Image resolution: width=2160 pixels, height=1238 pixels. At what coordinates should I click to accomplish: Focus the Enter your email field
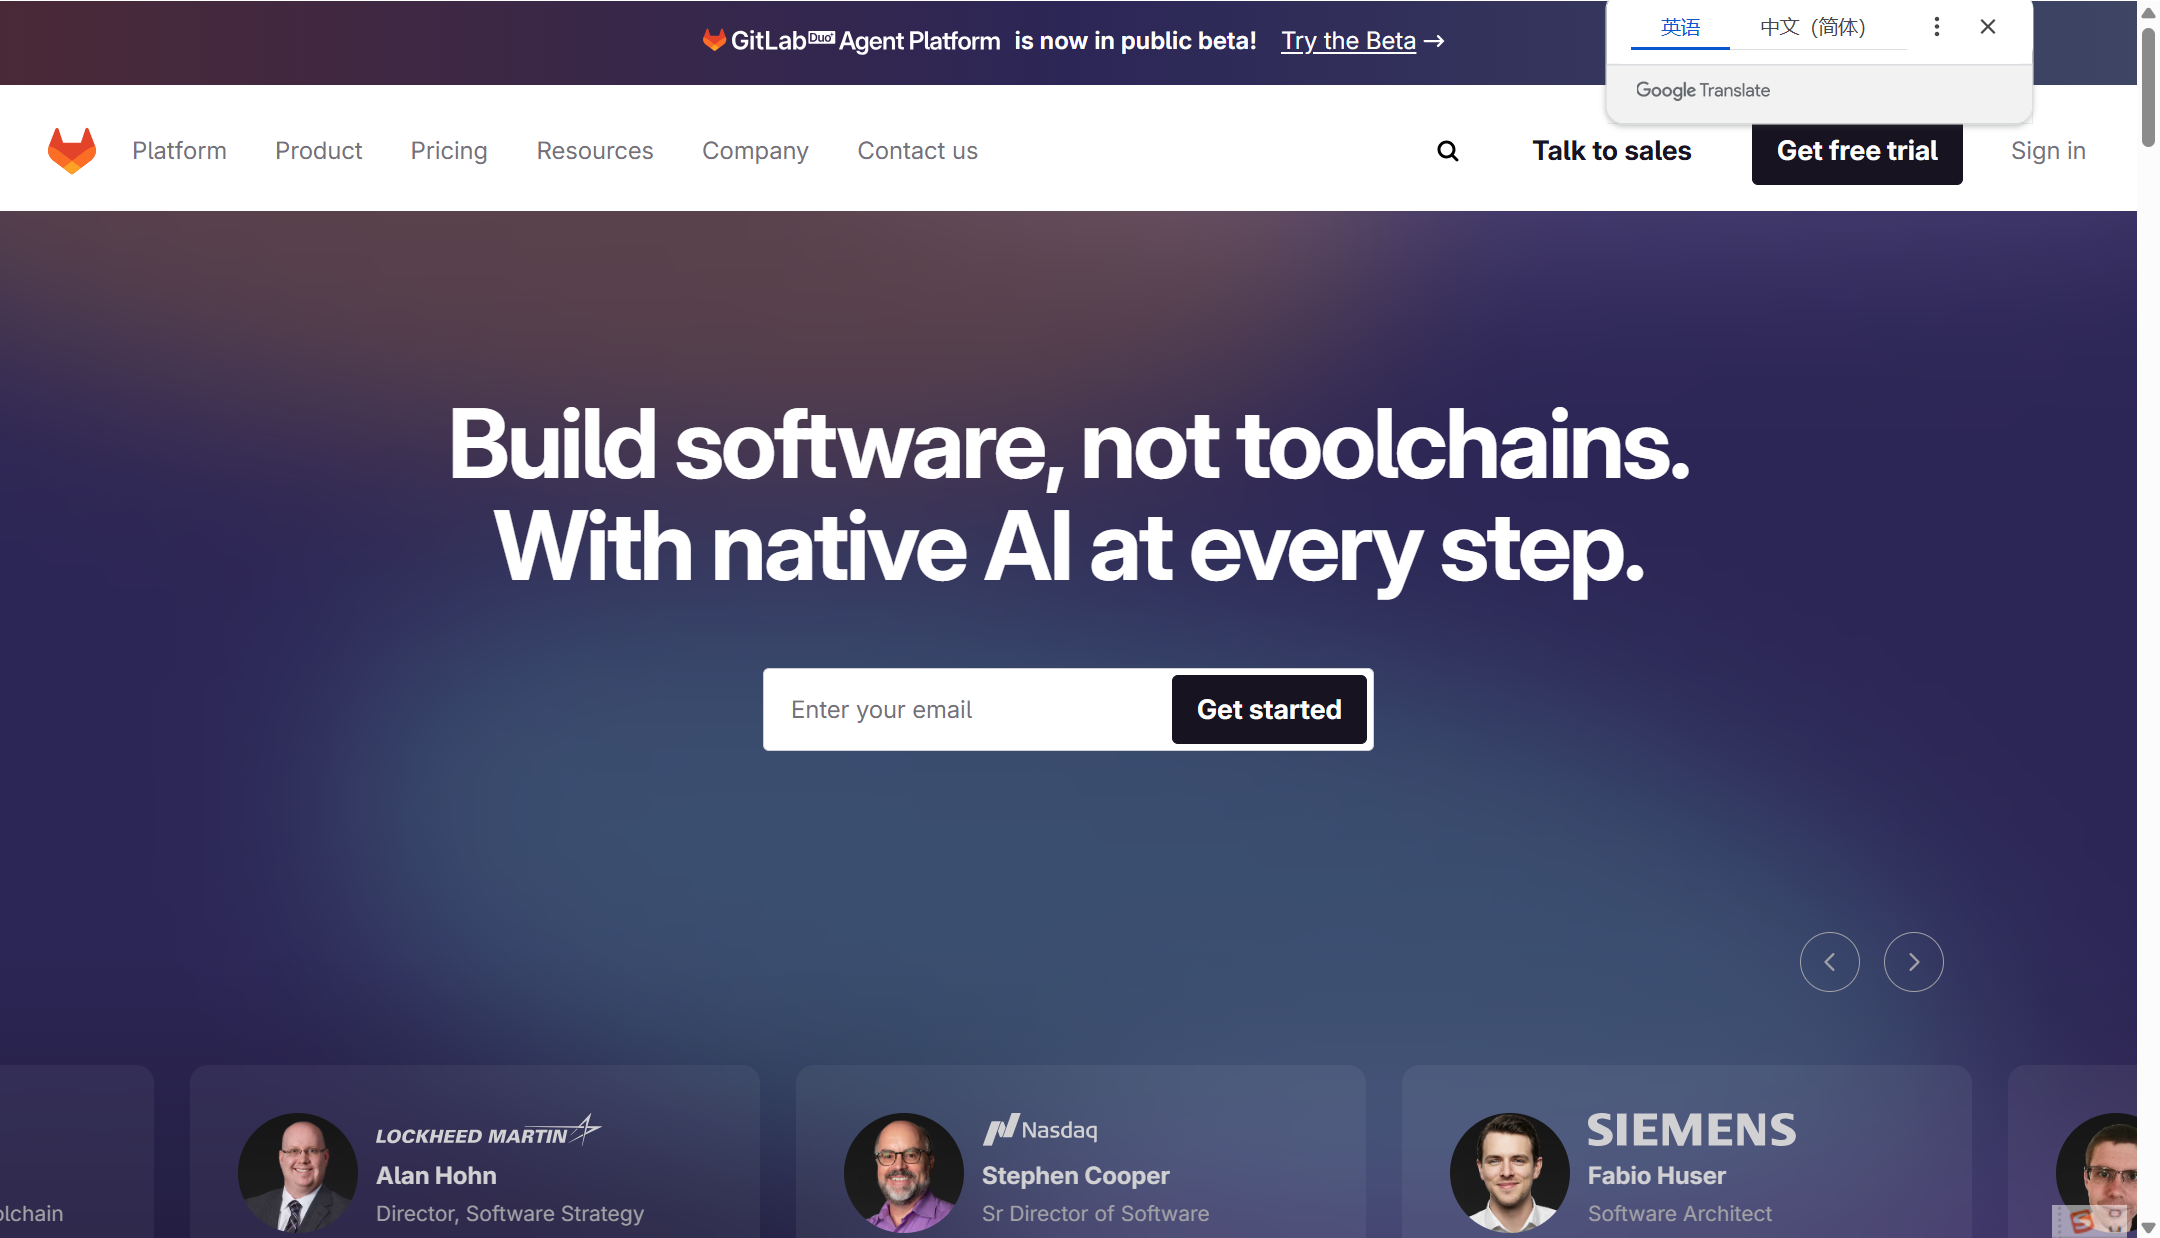coord(968,709)
